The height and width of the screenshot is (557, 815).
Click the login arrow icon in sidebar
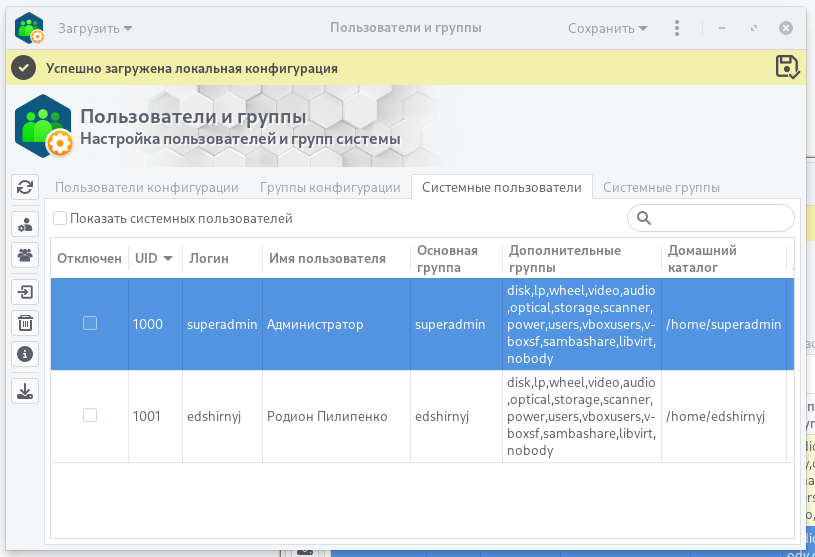click(x=25, y=292)
